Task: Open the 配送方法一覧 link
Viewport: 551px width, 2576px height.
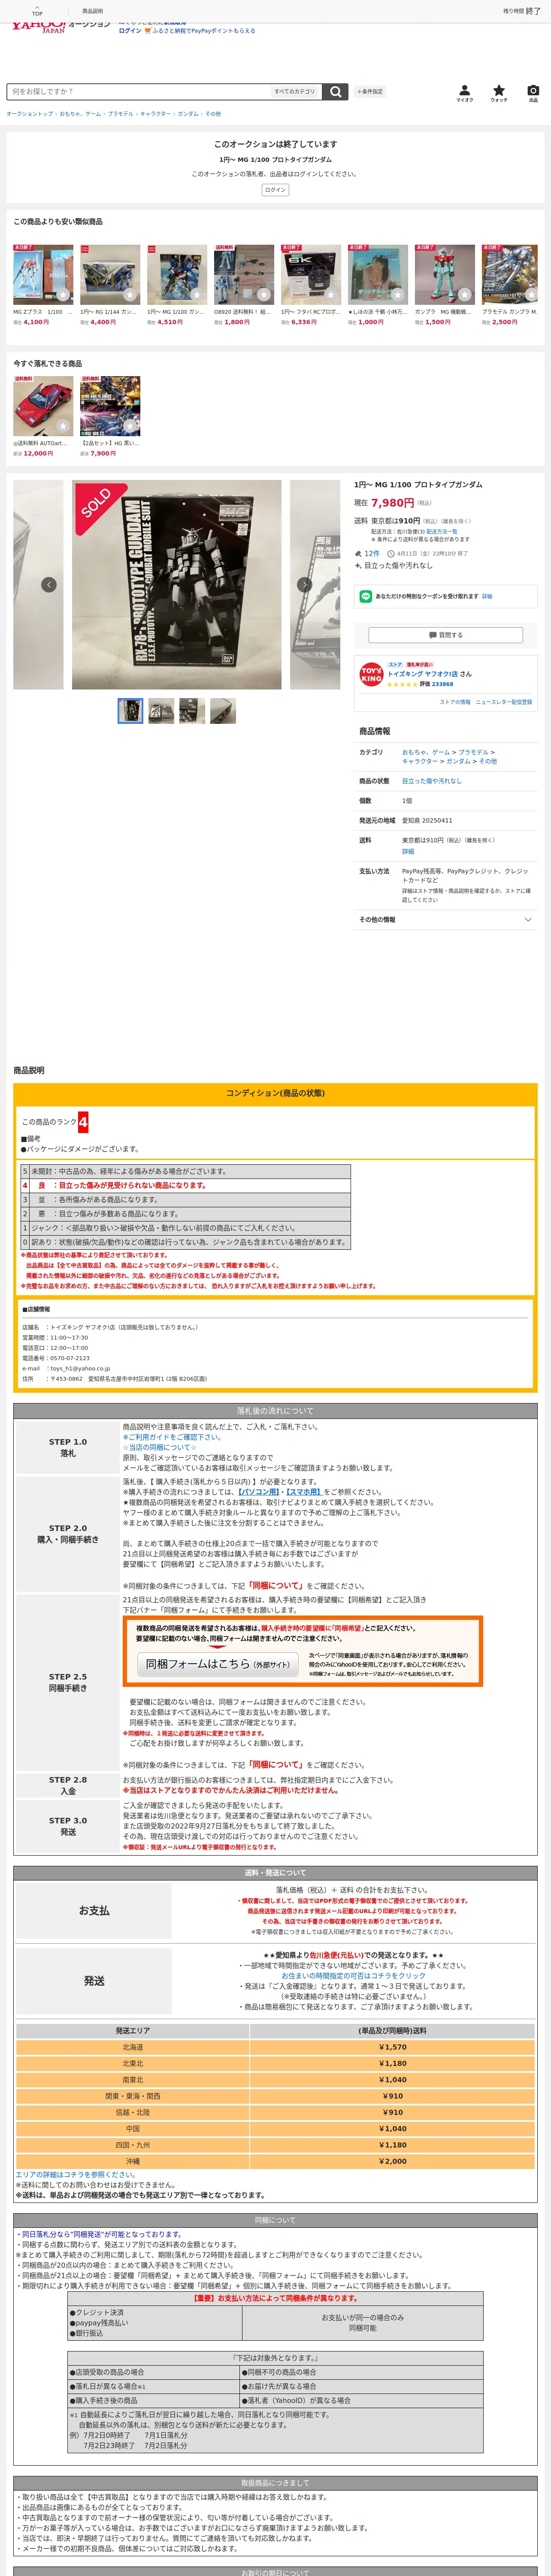Action: tap(442, 531)
